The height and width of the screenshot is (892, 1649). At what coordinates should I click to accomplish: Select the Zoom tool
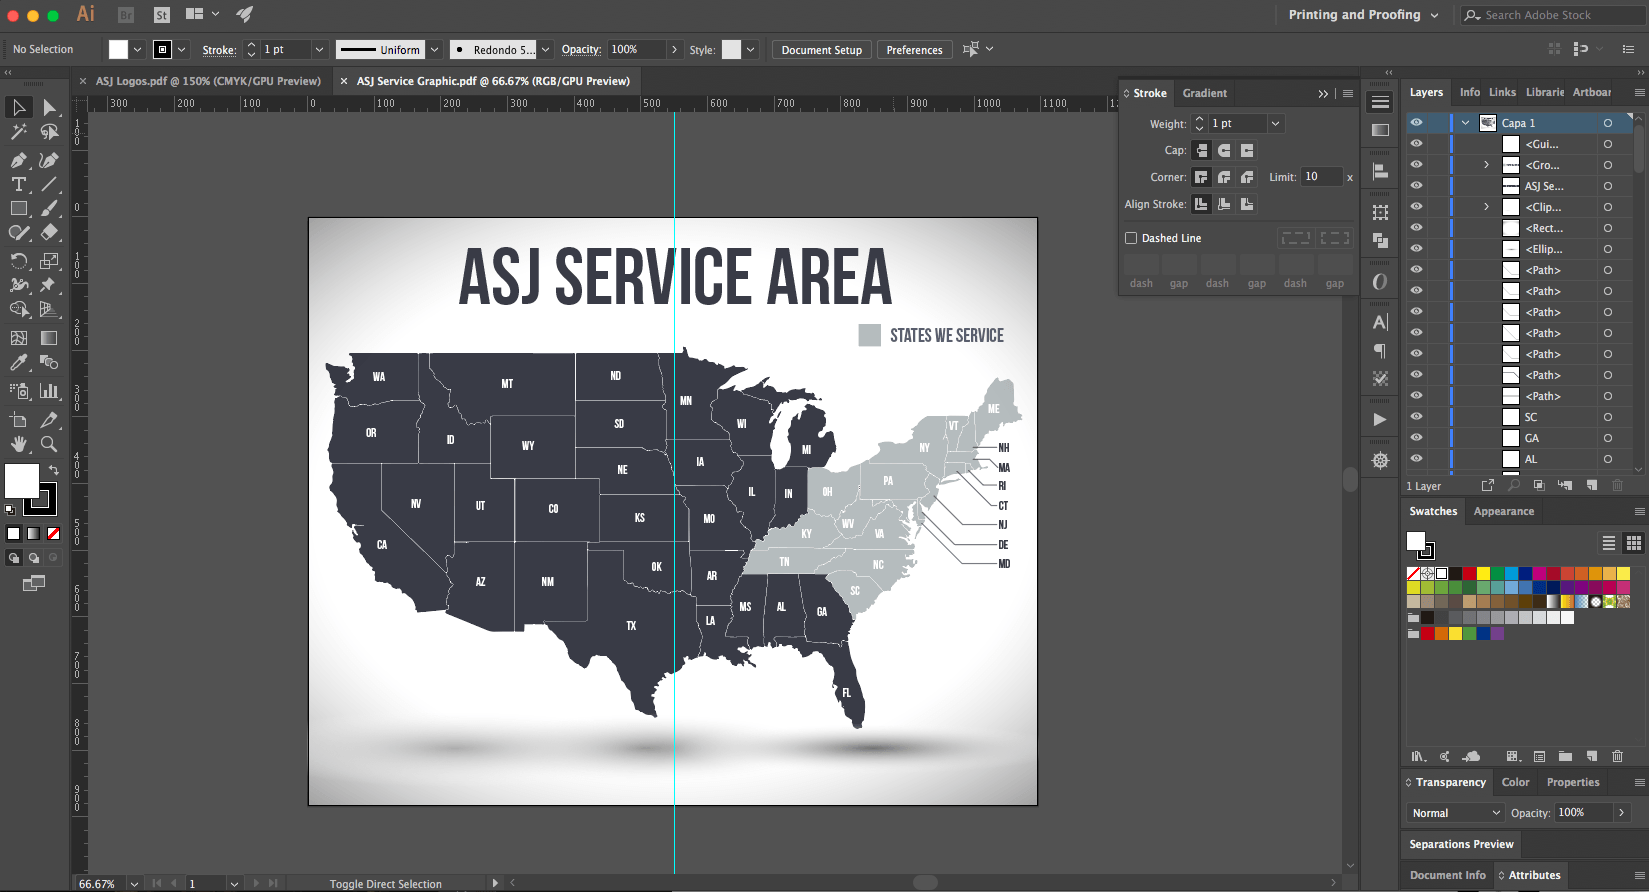click(49, 444)
